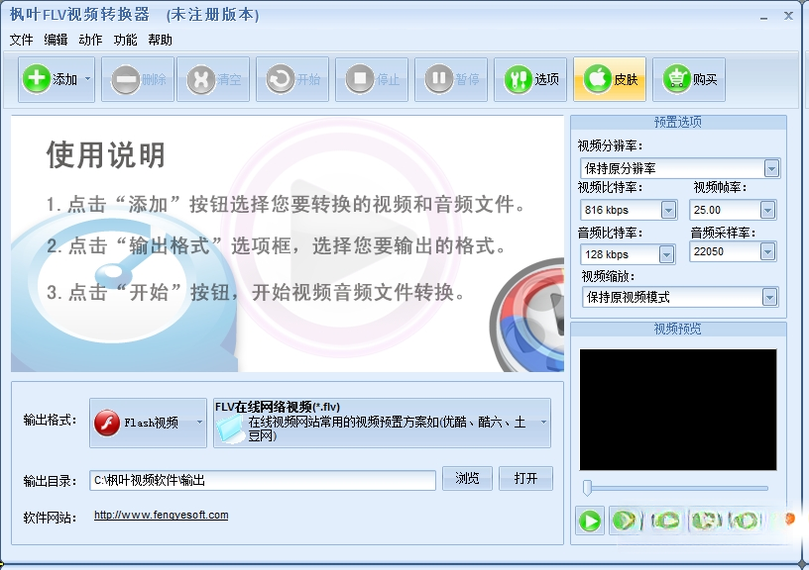Click the 使用说明 instructions panel heading
This screenshot has height=570, width=809.
point(106,155)
